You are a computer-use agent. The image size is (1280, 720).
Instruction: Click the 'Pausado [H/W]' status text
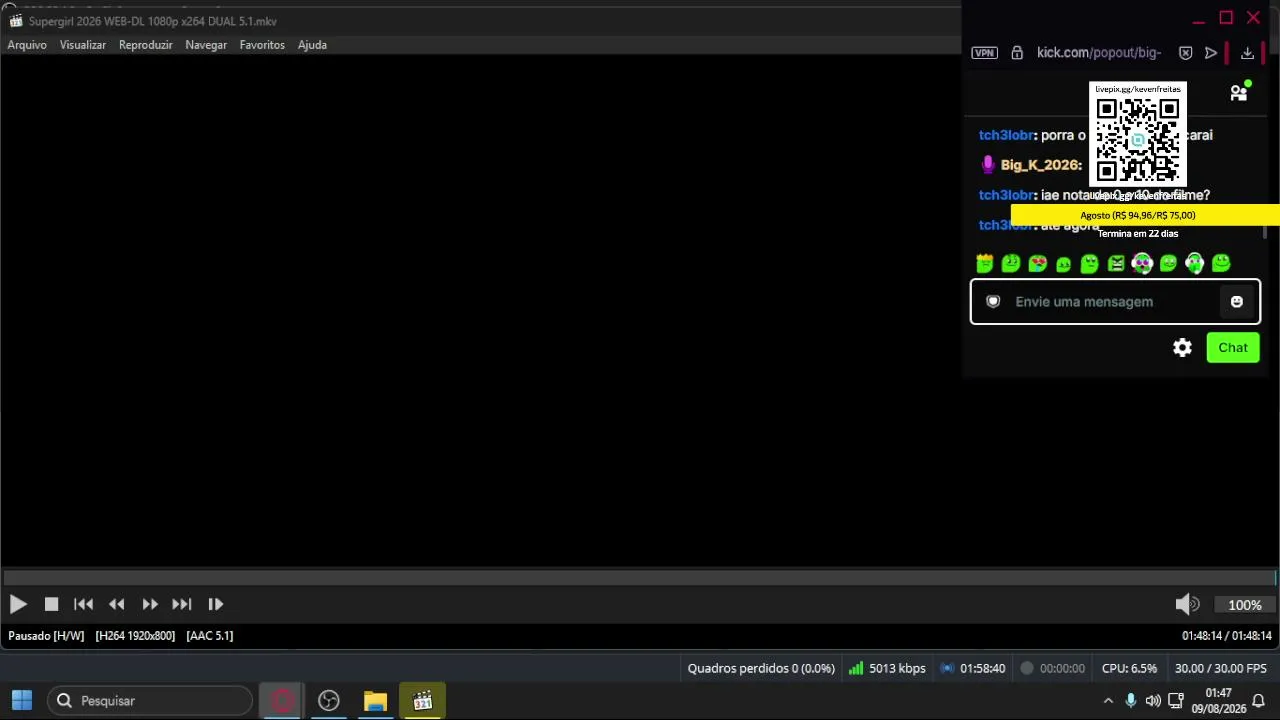[46, 636]
